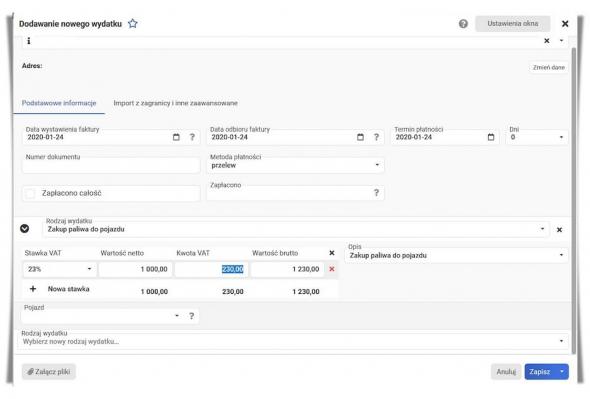Show help for Data wystawienia faktury
The height and width of the screenshot is (399, 590).
(x=192, y=137)
